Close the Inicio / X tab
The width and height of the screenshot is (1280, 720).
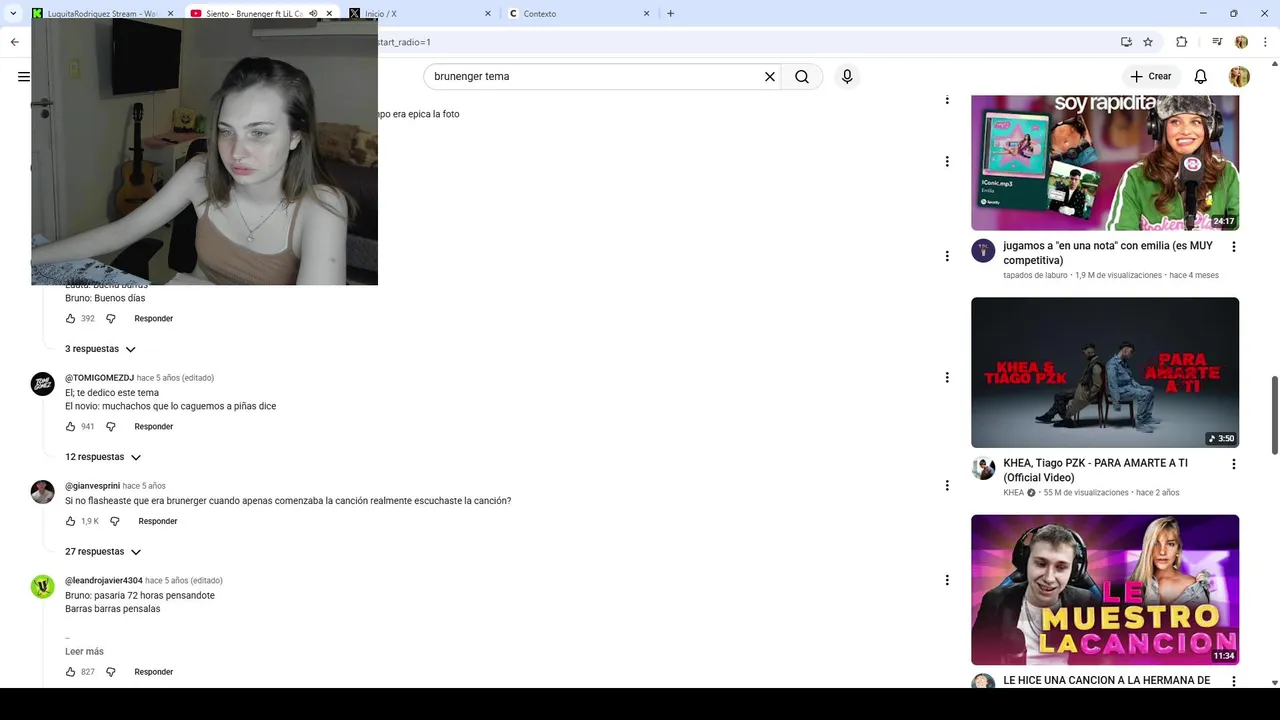pyautogui.click(x=488, y=14)
